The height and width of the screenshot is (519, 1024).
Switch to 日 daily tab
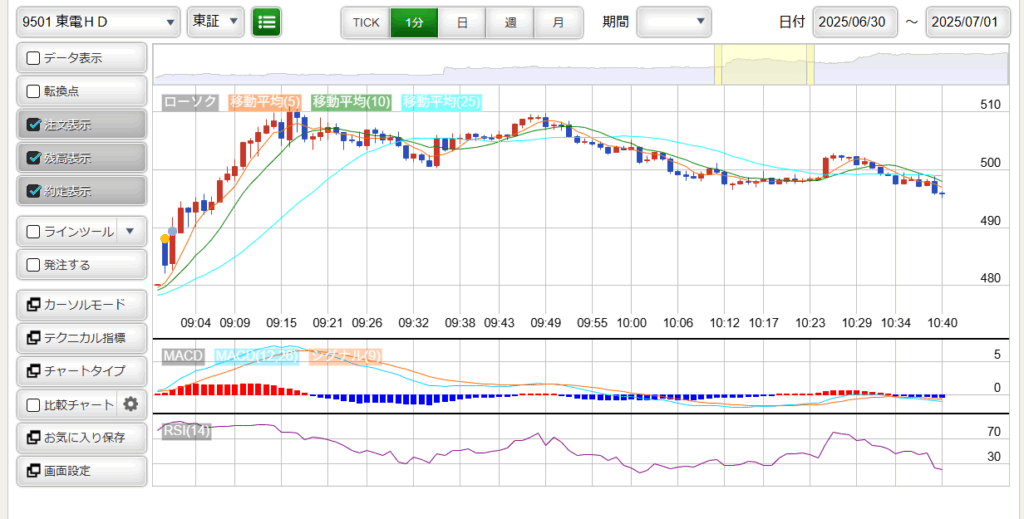(x=462, y=22)
